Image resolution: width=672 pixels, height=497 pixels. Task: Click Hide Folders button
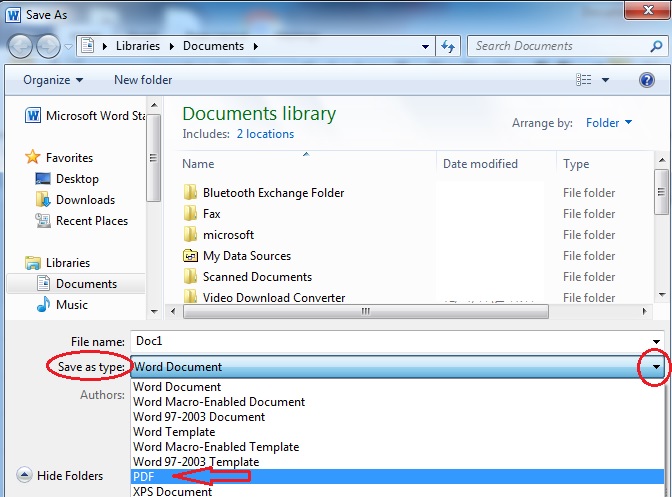pos(60,475)
